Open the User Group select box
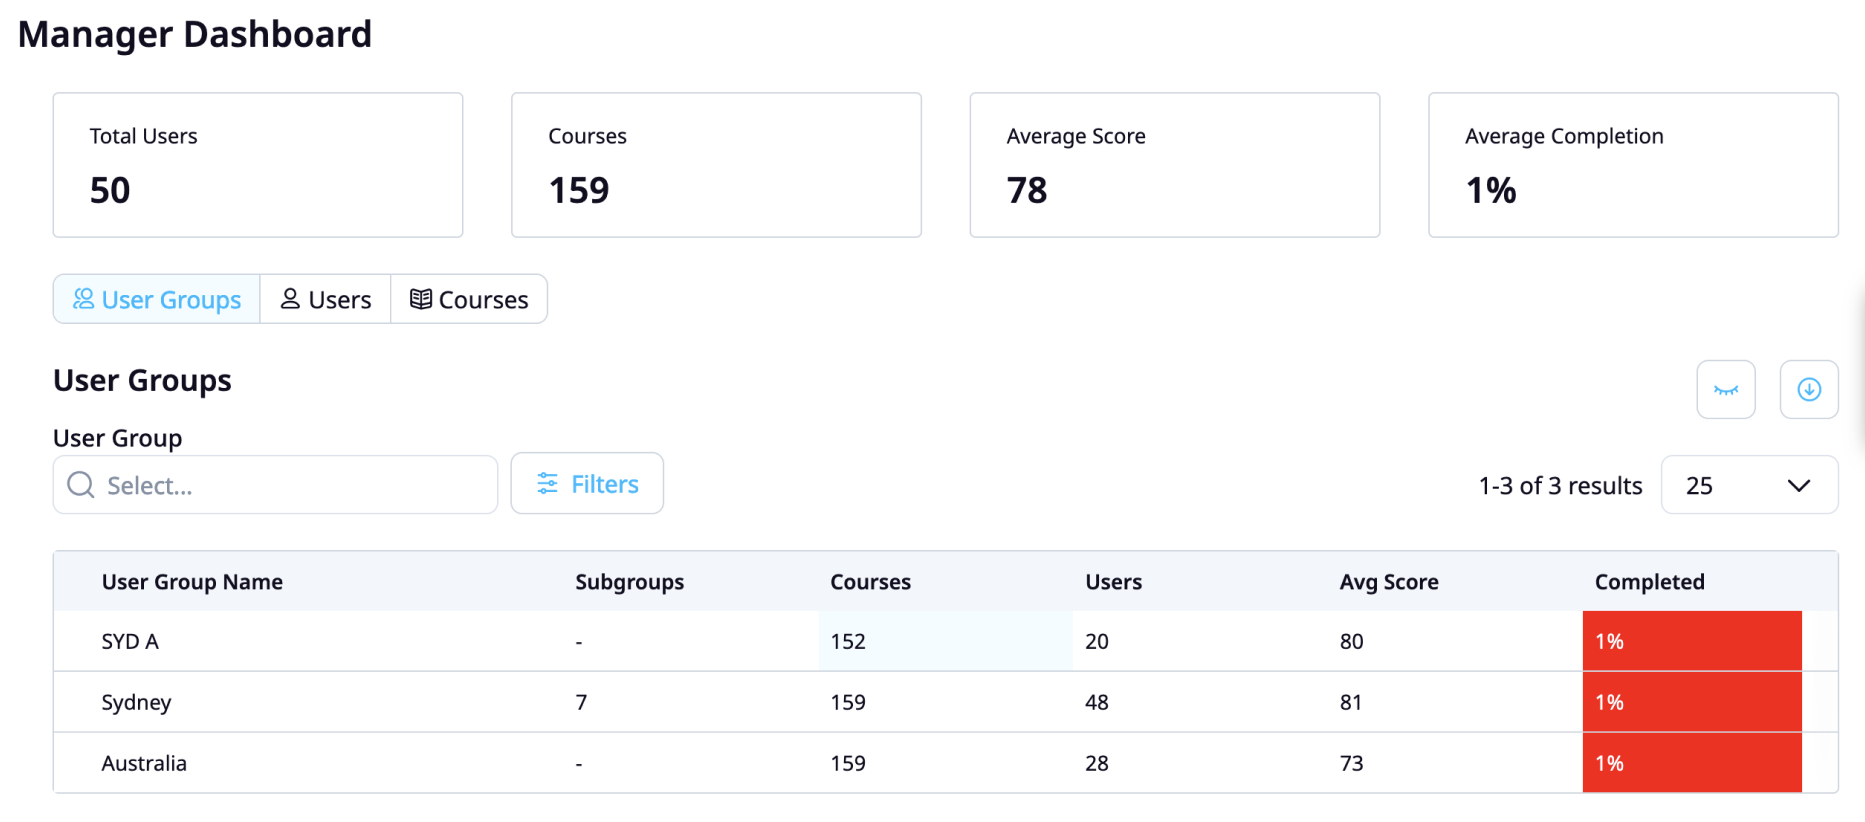The image size is (1865, 822). [x=290, y=485]
